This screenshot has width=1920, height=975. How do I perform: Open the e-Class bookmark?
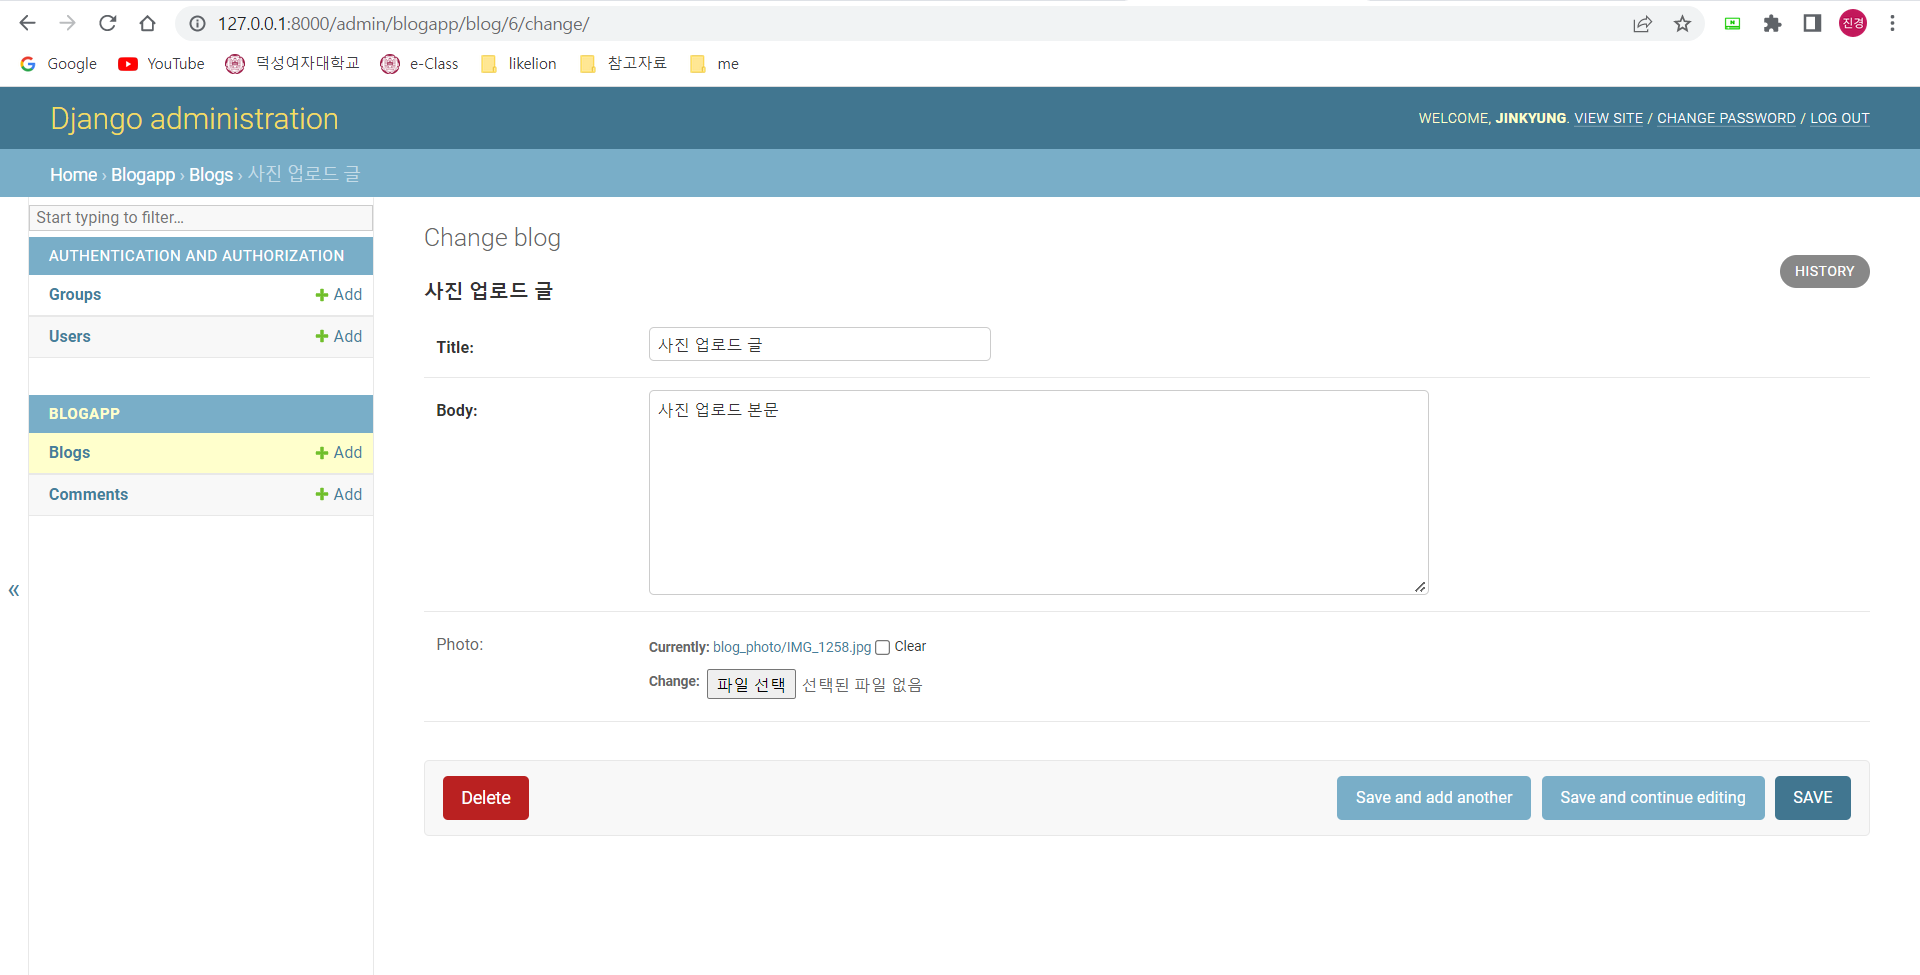tap(419, 64)
